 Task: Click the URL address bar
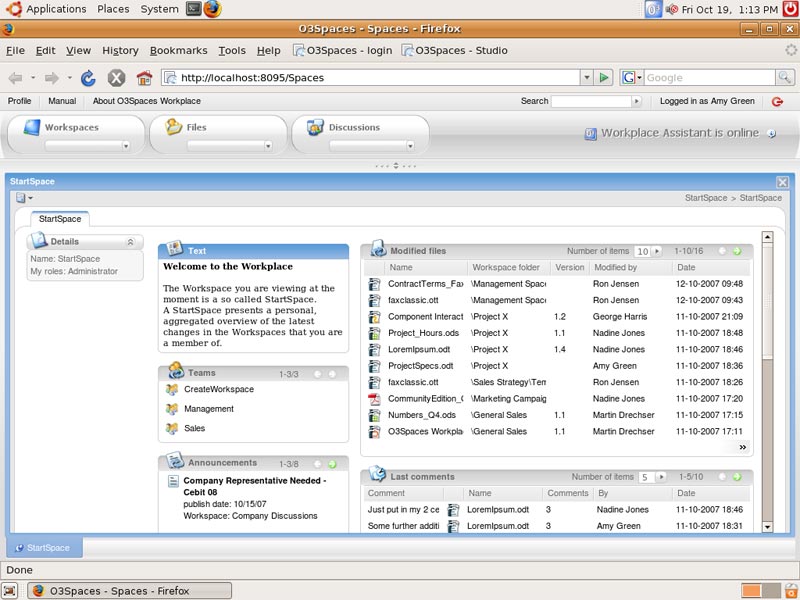point(371,78)
